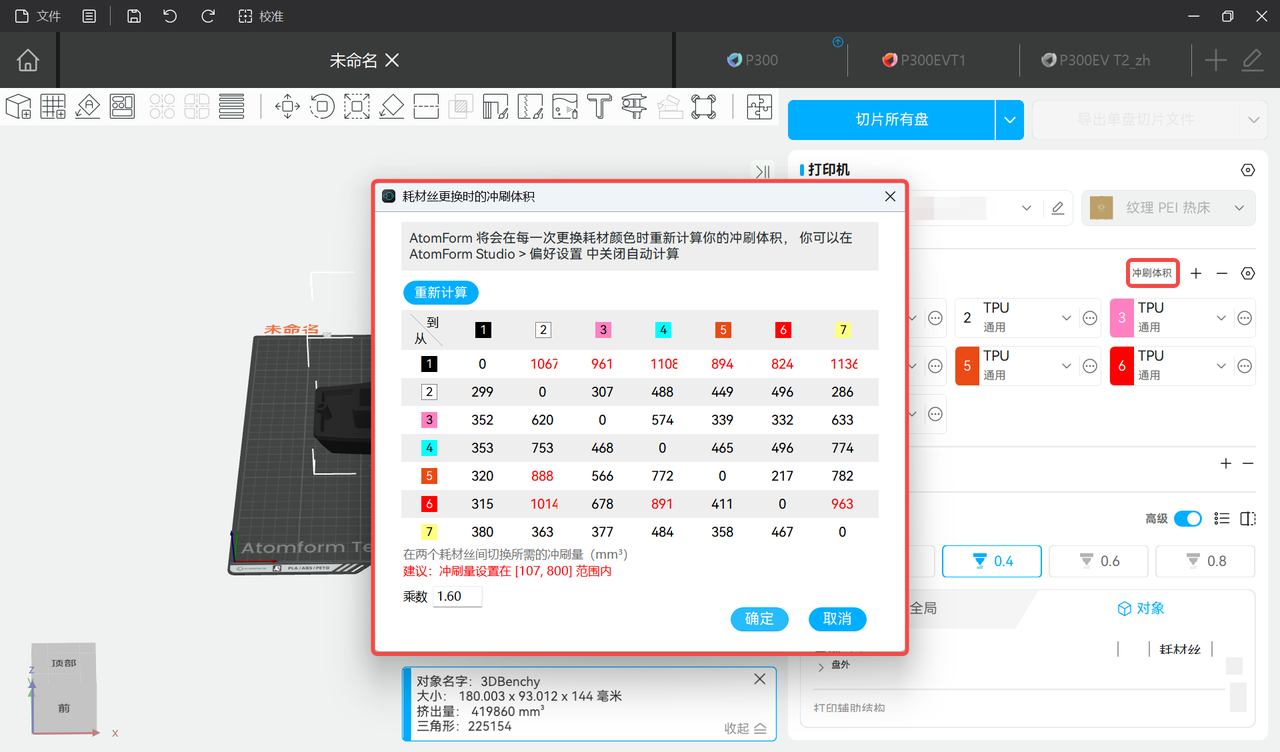Expand the 盘外 tree row

coord(821,666)
